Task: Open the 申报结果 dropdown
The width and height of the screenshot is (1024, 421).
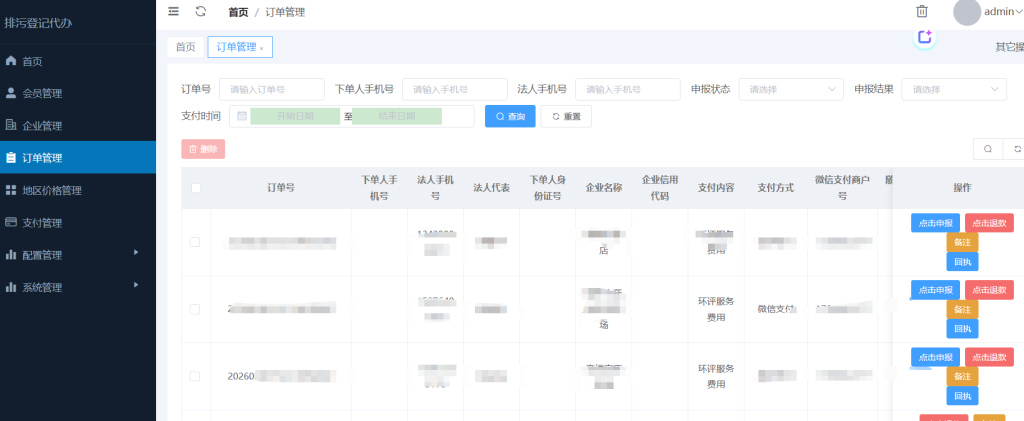Action: pos(953,89)
